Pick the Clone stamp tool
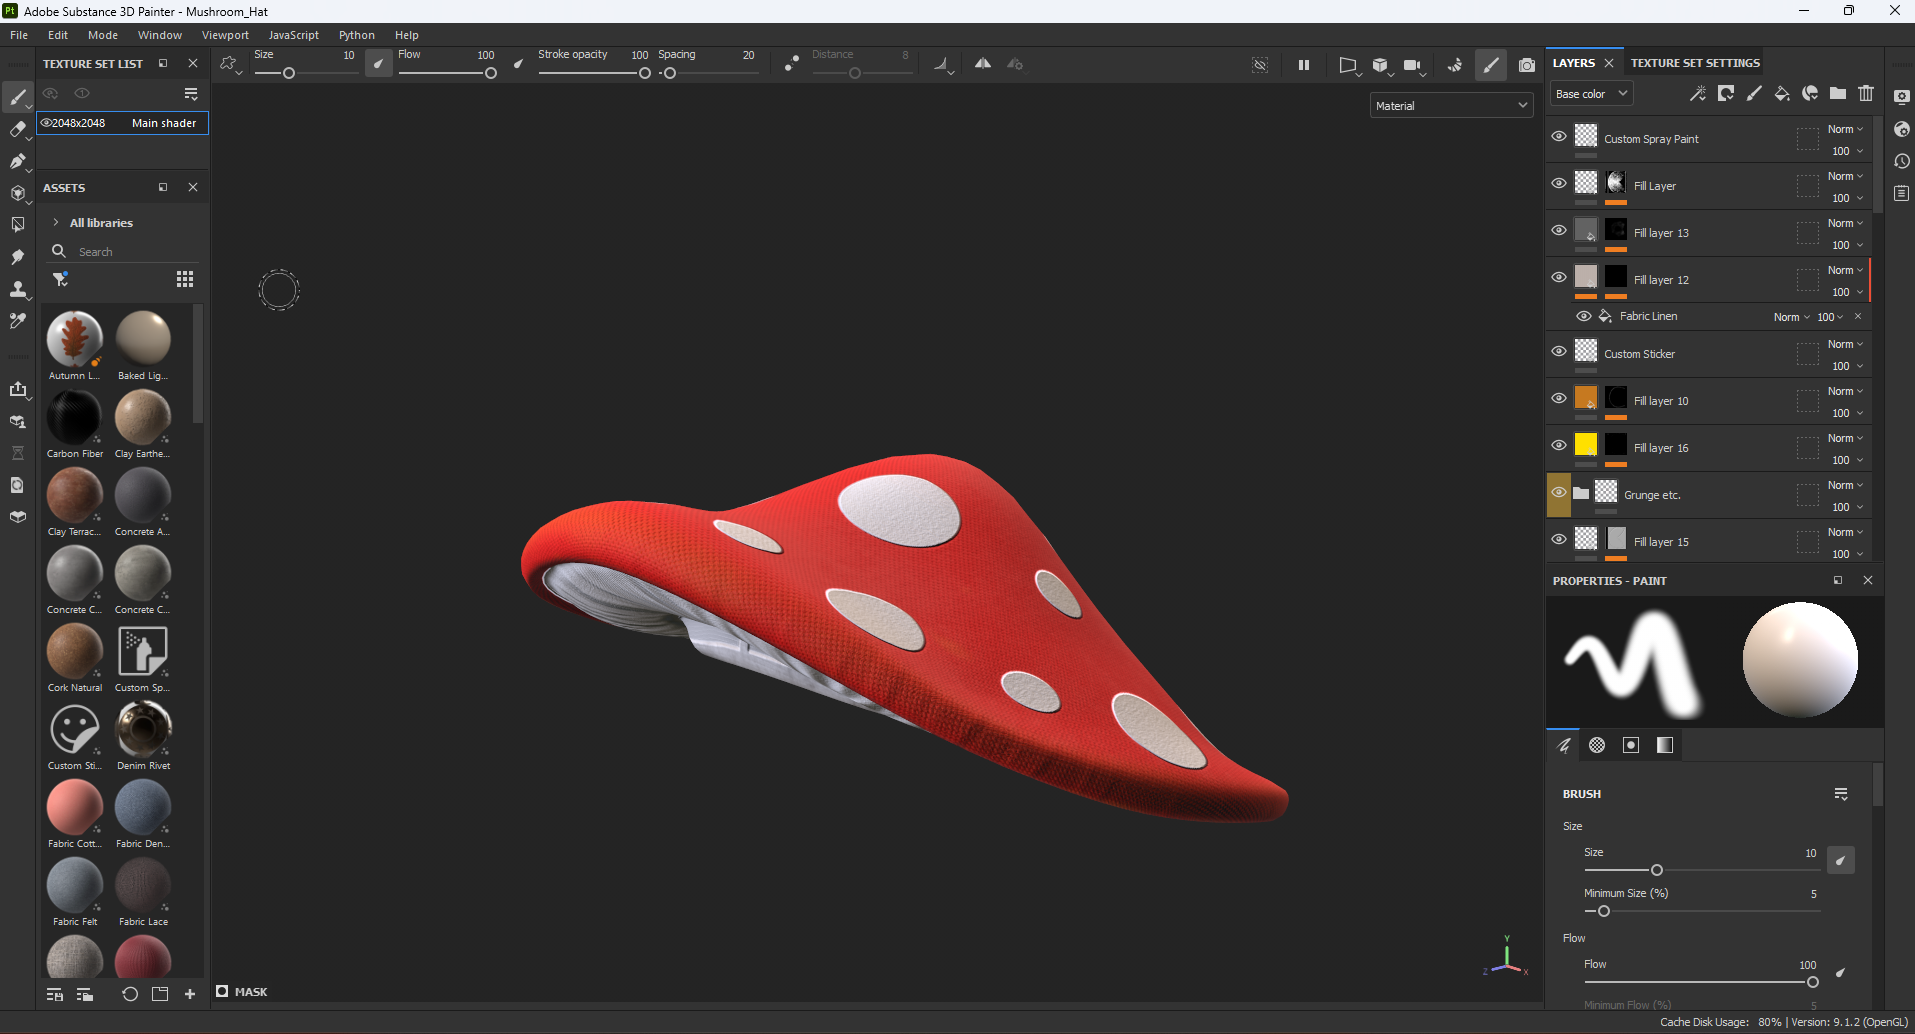 tap(17, 289)
